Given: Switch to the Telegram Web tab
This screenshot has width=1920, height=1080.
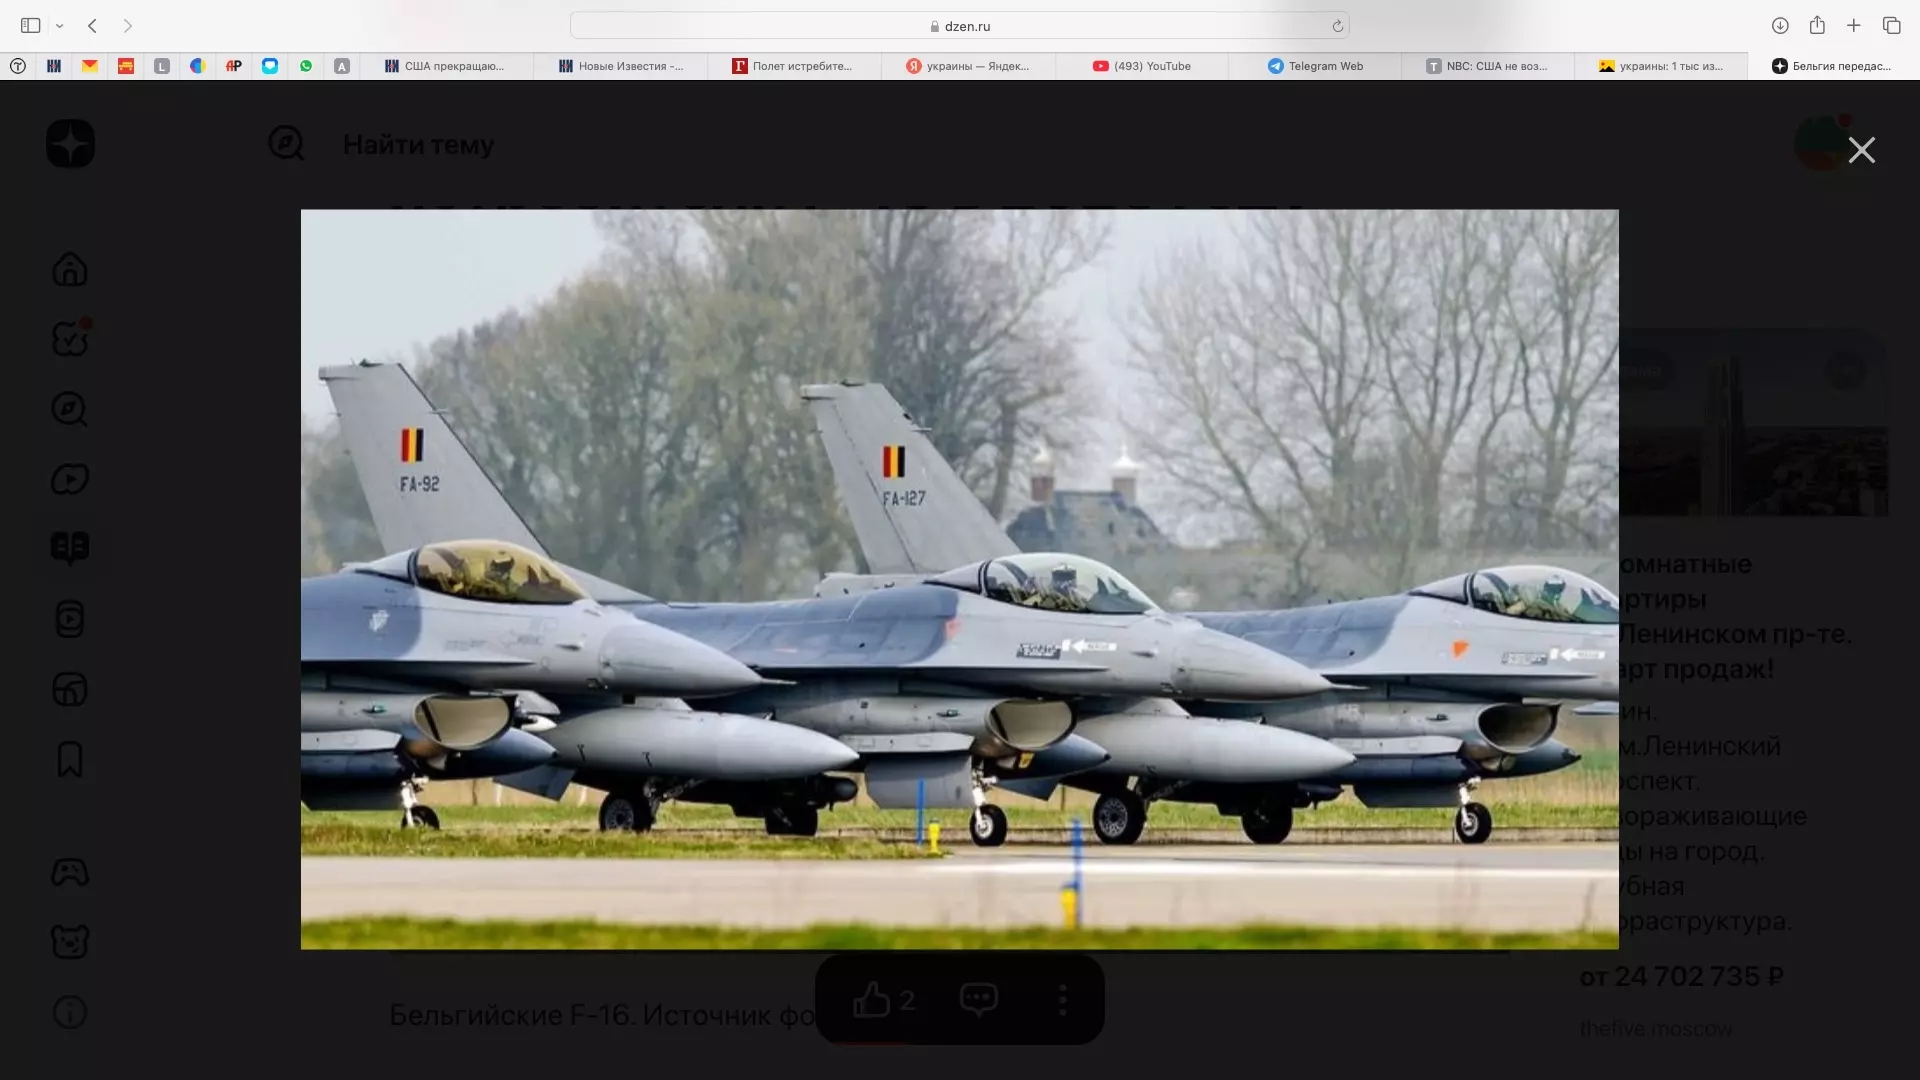Looking at the screenshot, I should pyautogui.click(x=1316, y=66).
